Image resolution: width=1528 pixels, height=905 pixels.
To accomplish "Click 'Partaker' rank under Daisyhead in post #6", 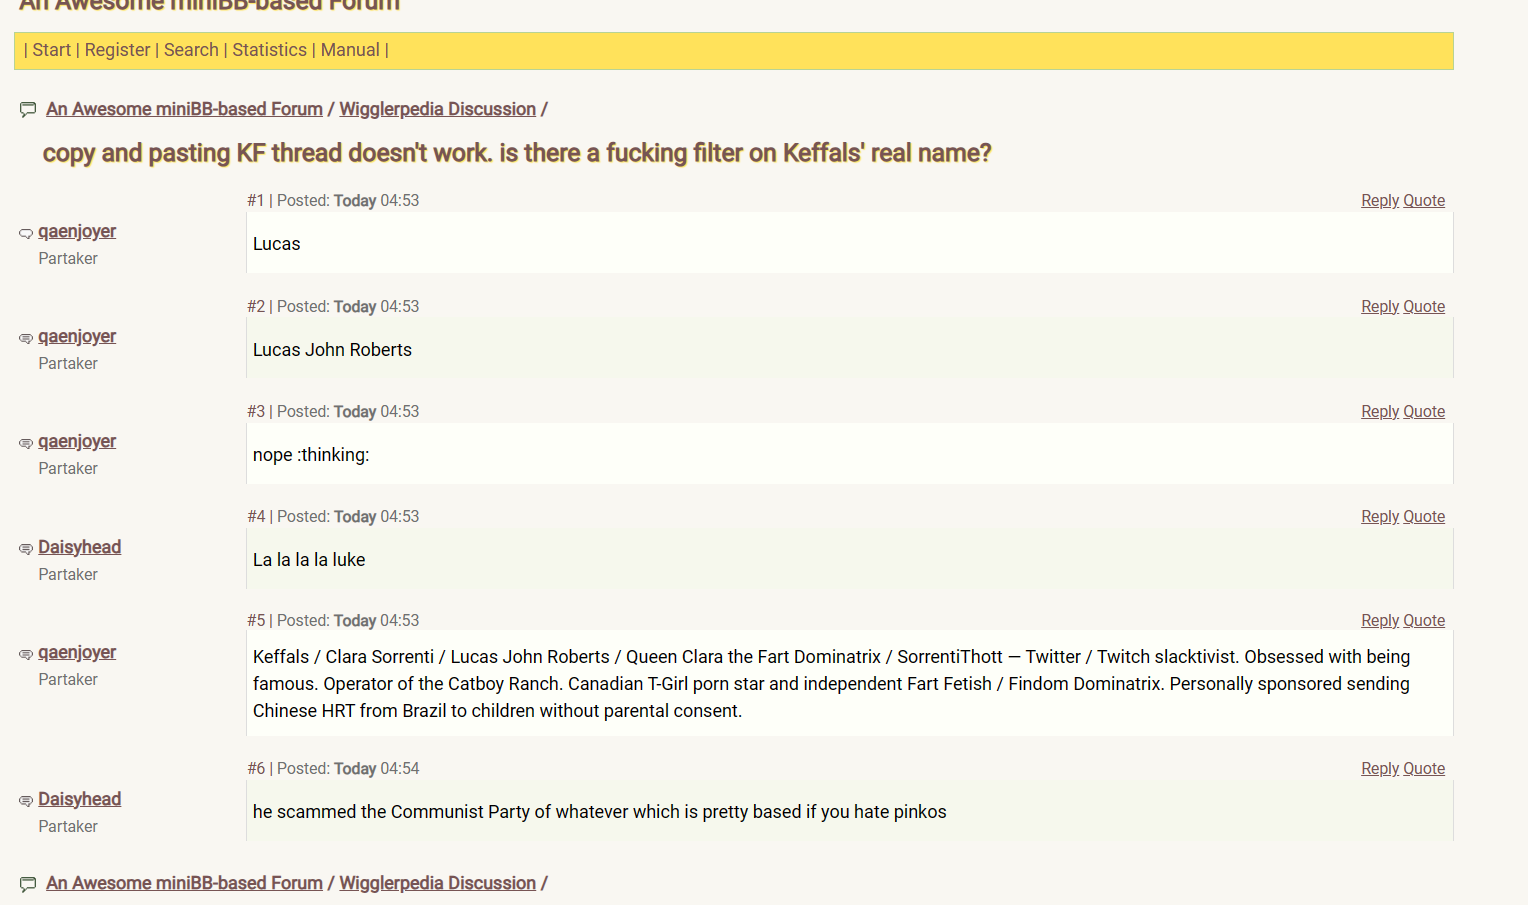I will coord(68,827).
